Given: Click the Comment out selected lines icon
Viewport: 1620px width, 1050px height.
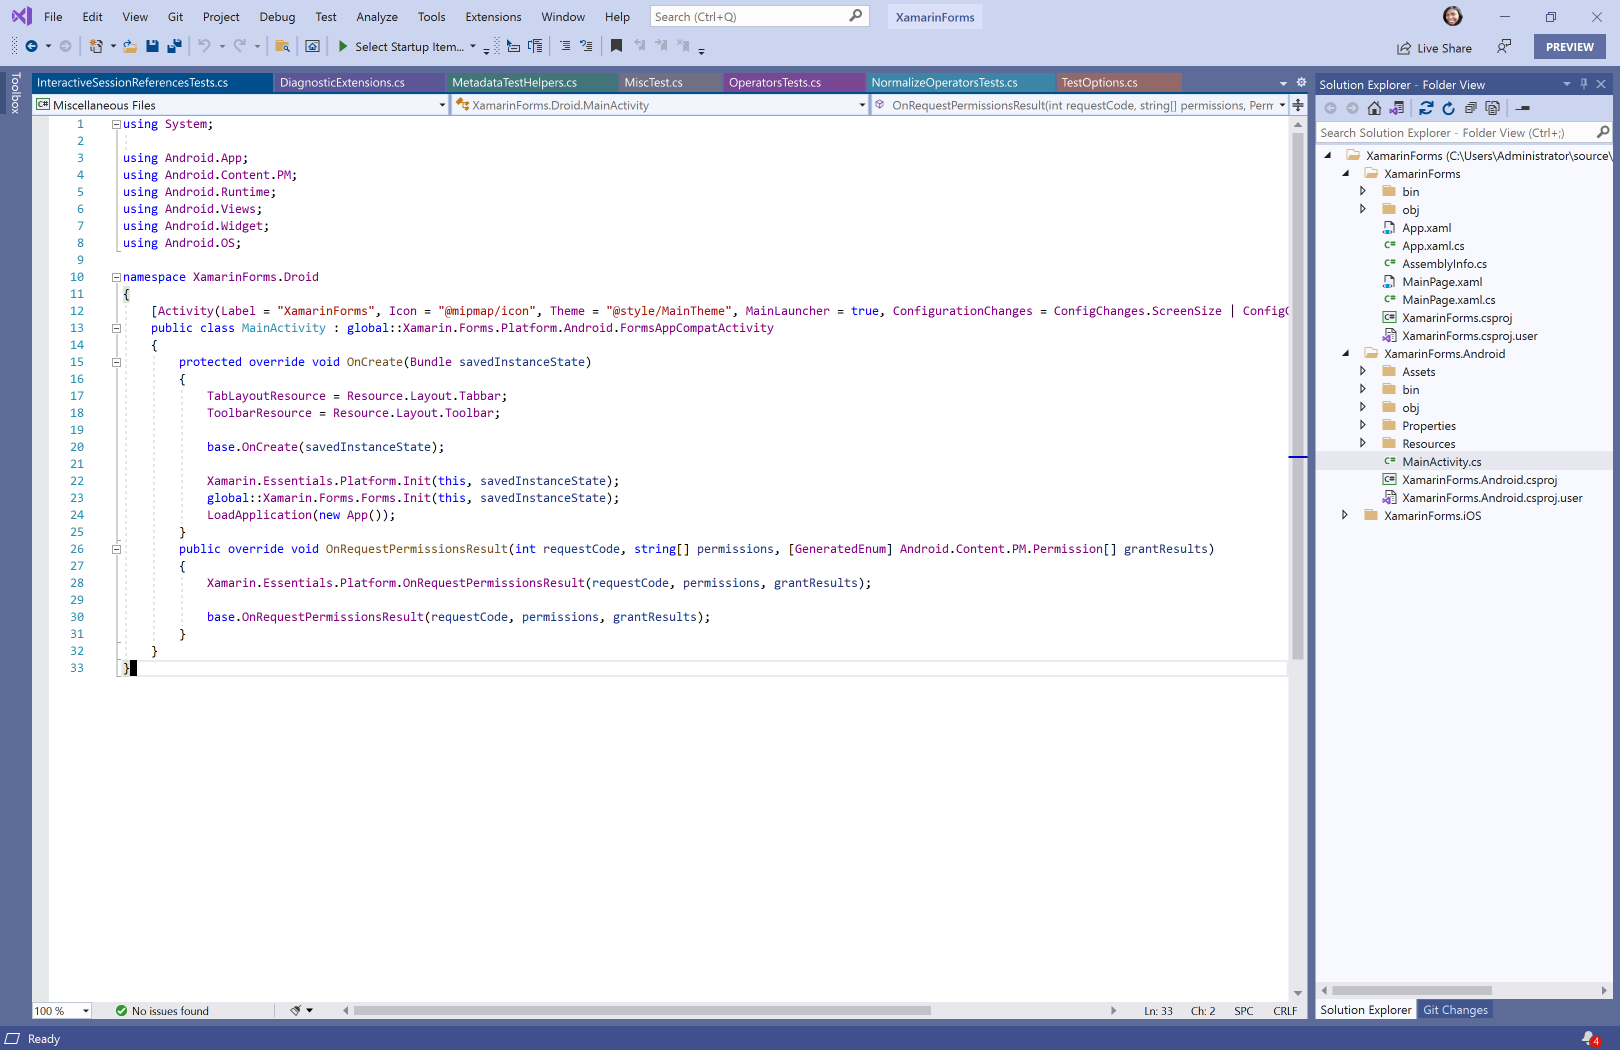Looking at the screenshot, I should pos(565,46).
